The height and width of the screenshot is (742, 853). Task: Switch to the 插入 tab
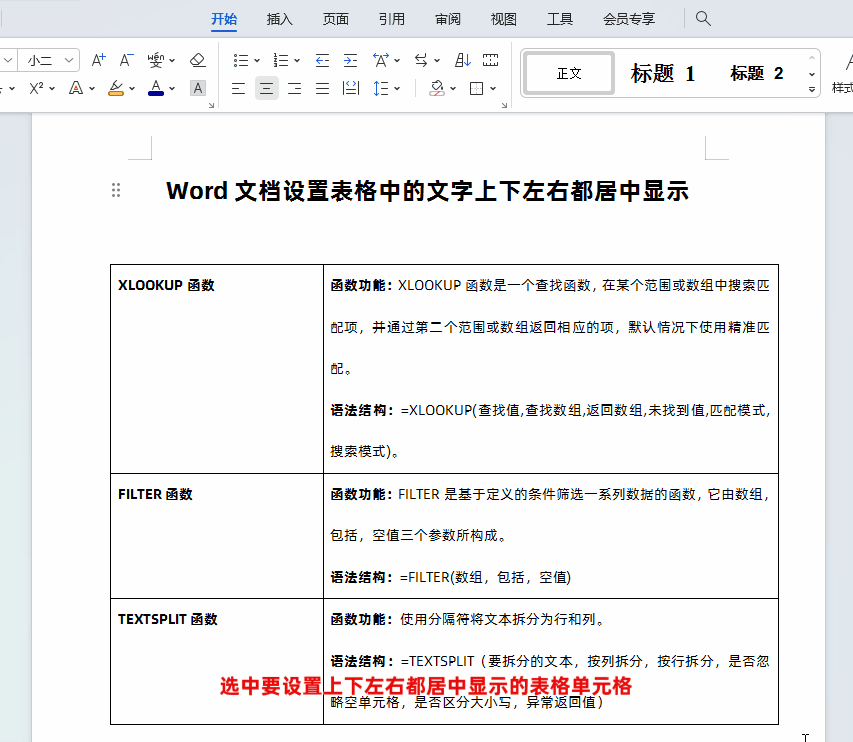(x=280, y=19)
